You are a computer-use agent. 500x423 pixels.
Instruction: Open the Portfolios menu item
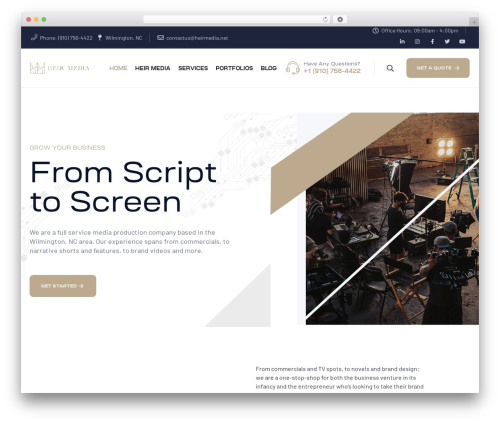click(x=234, y=68)
